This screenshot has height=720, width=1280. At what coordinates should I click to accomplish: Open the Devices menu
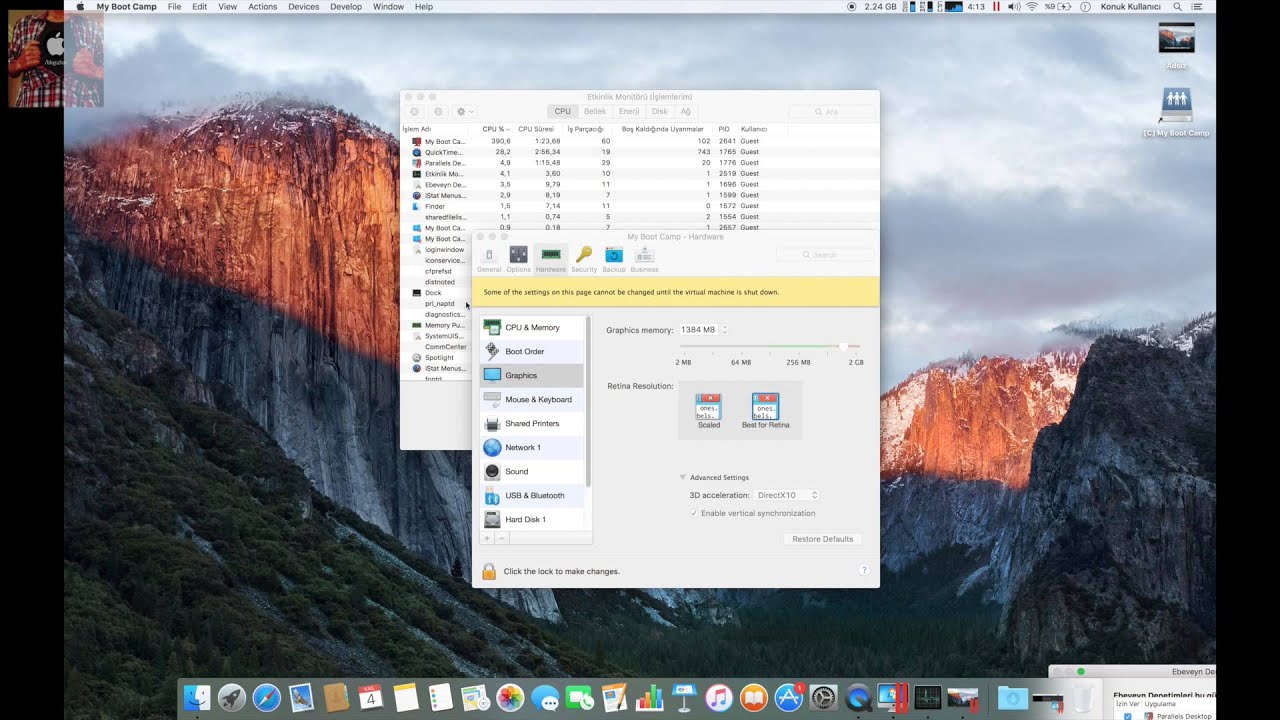coord(303,6)
